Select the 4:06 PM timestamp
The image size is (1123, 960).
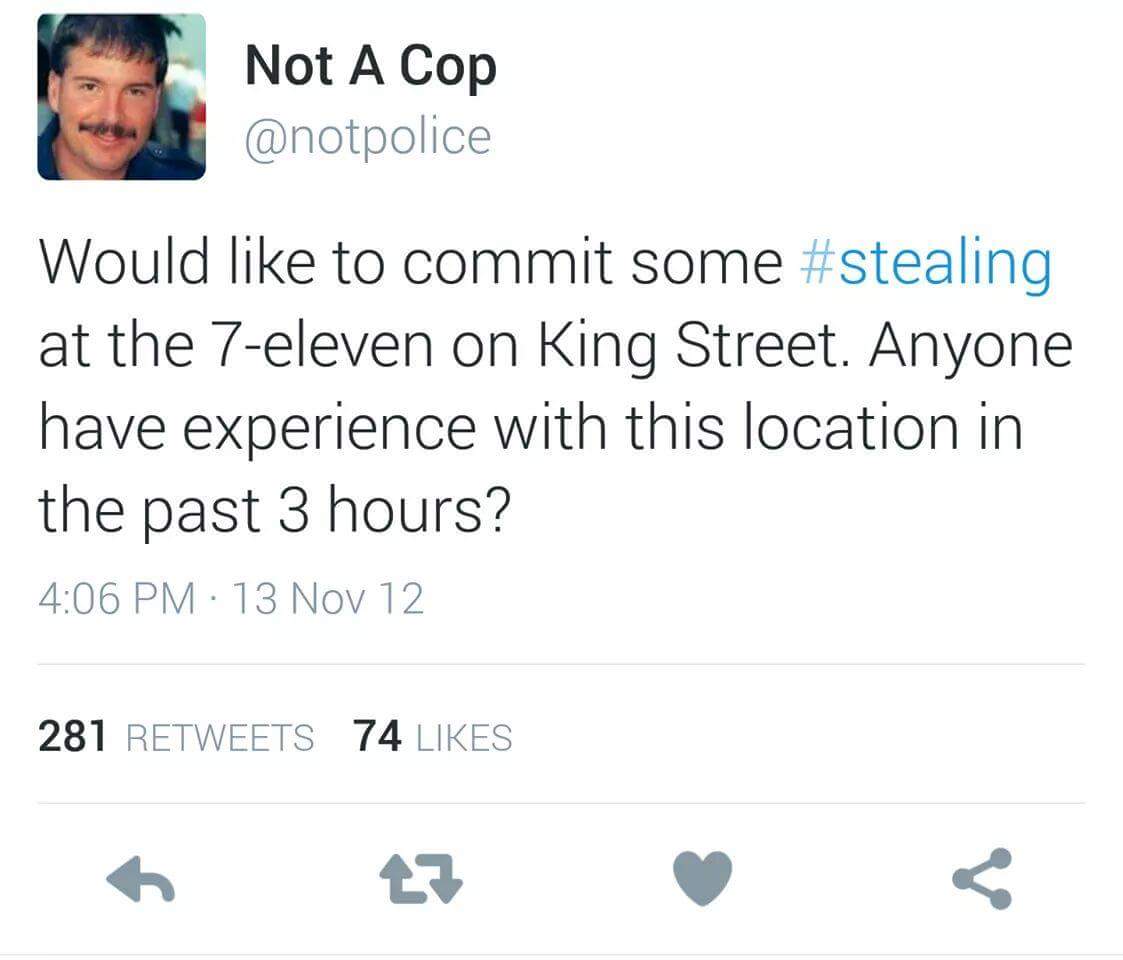click(x=117, y=598)
